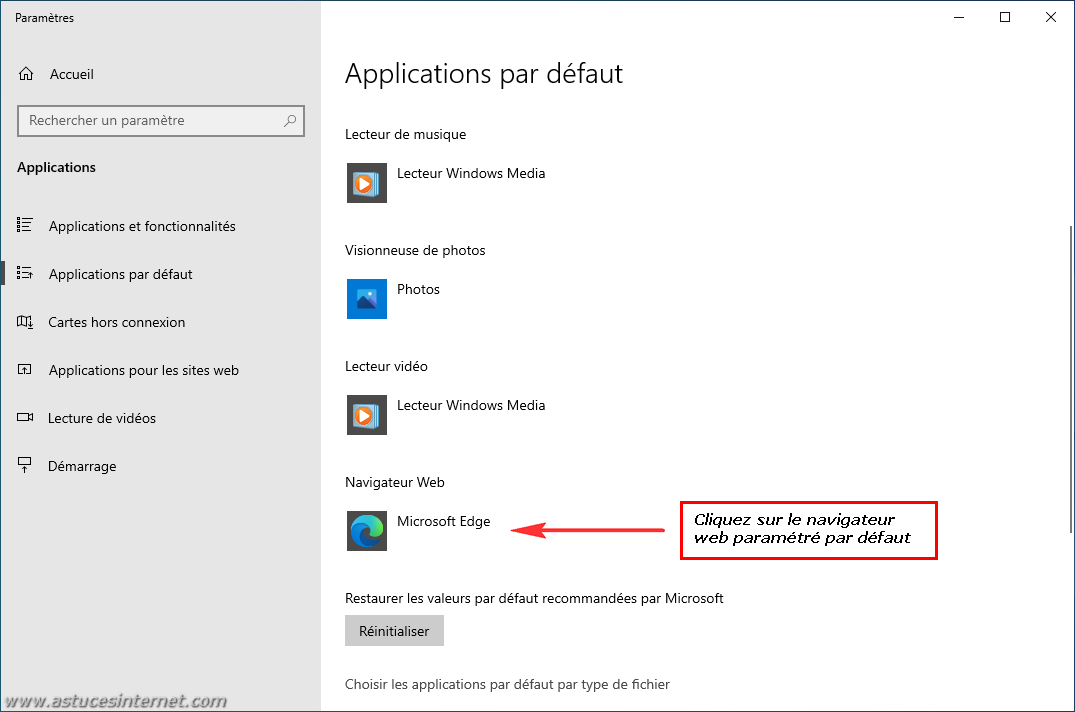Click the Applications par défaut sidebar icon
The image size is (1075, 712).
(25, 273)
